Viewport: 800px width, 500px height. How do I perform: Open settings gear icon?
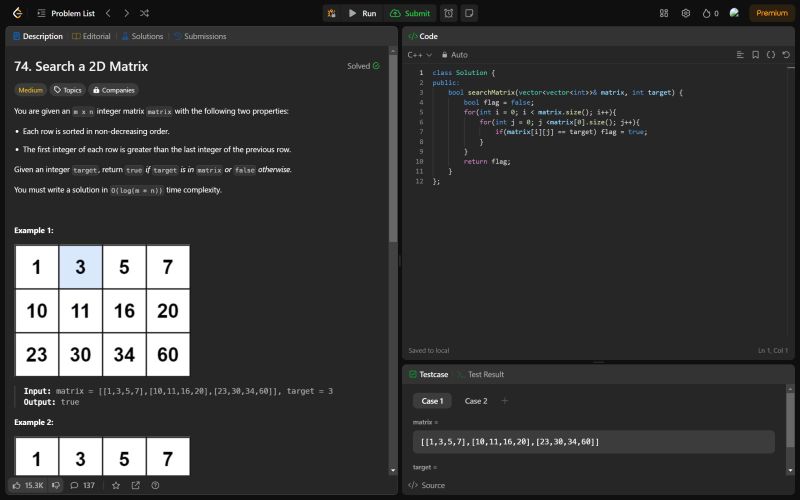coord(686,13)
